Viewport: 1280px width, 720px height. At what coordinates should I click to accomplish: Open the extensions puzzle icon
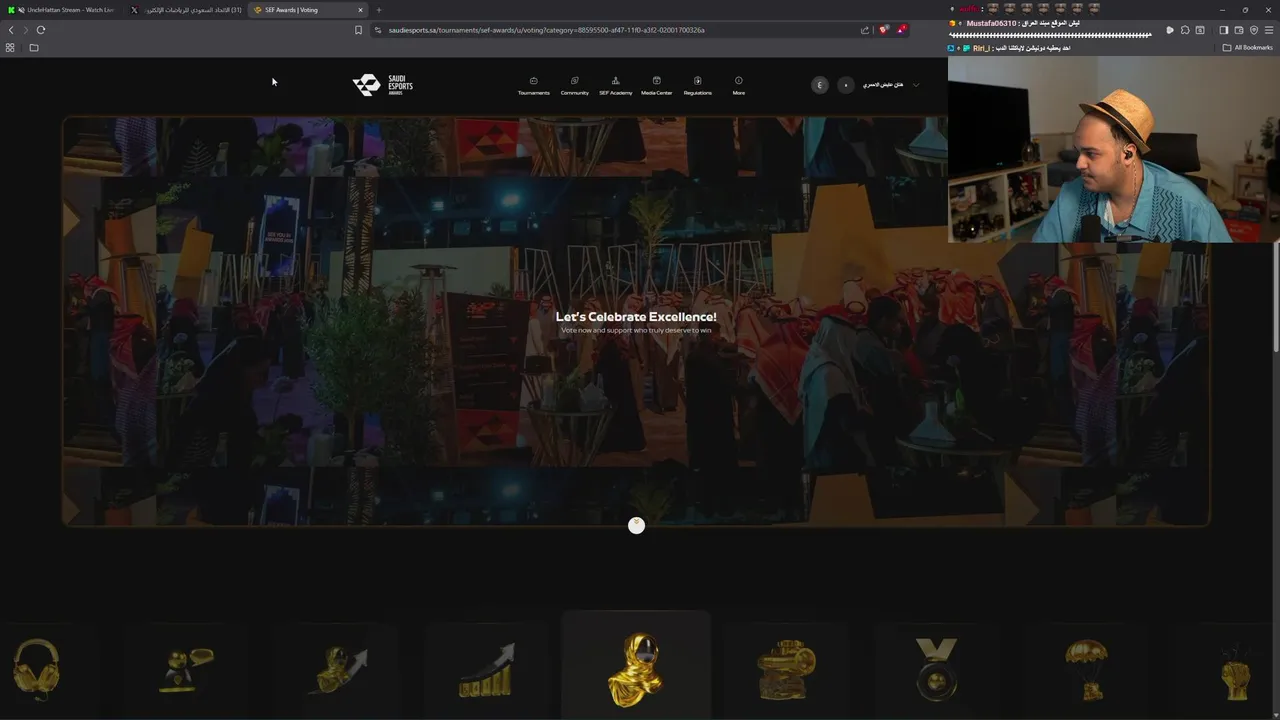[x=1185, y=30]
